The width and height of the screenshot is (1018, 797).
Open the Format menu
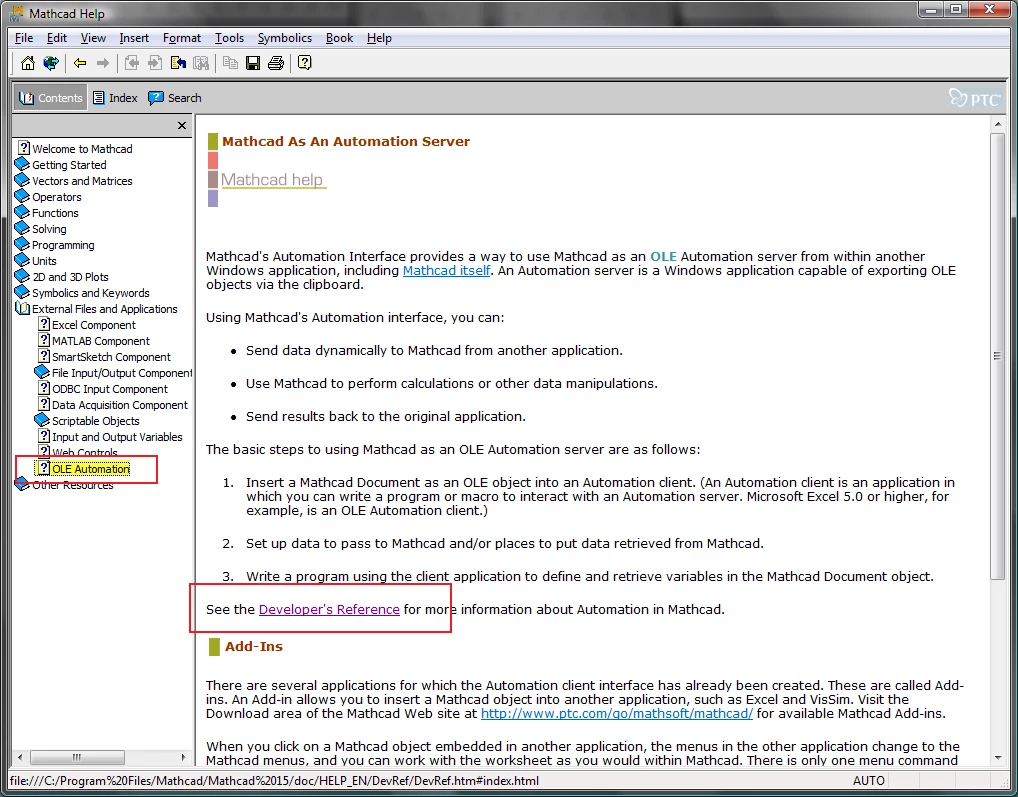182,38
